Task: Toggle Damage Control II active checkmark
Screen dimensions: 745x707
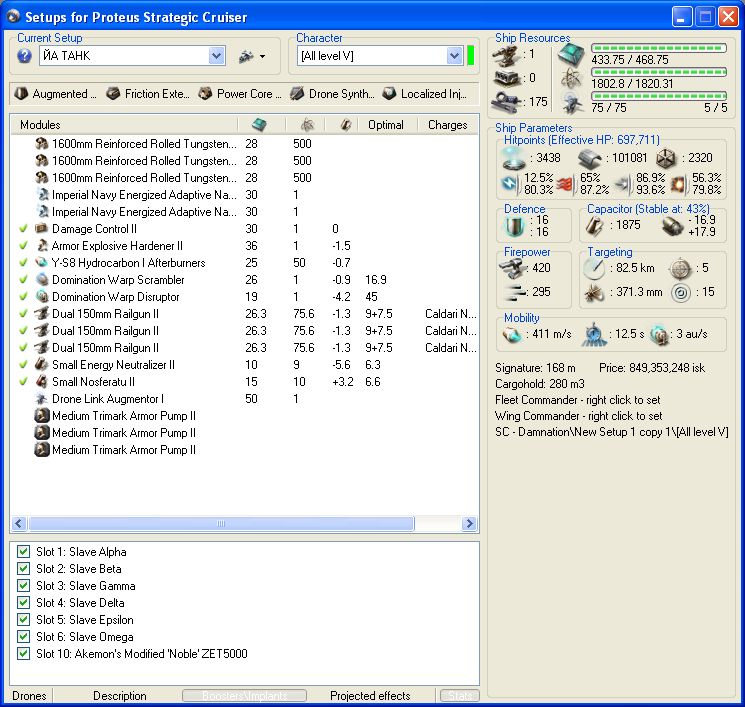Action: 23,229
